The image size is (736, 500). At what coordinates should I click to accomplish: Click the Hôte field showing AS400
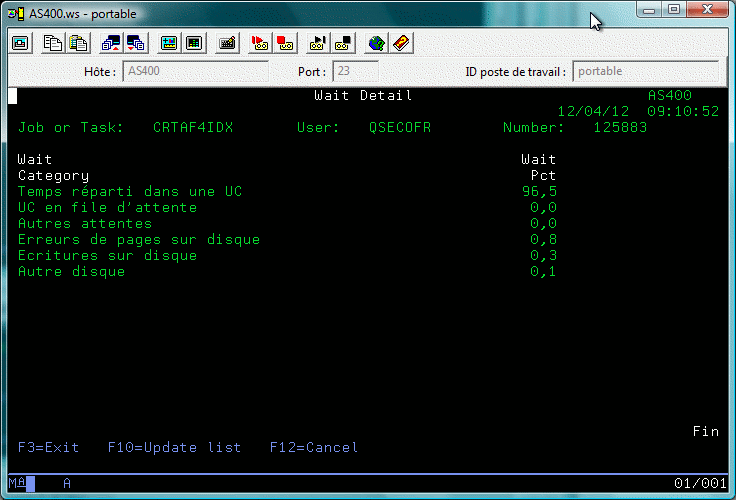195,71
